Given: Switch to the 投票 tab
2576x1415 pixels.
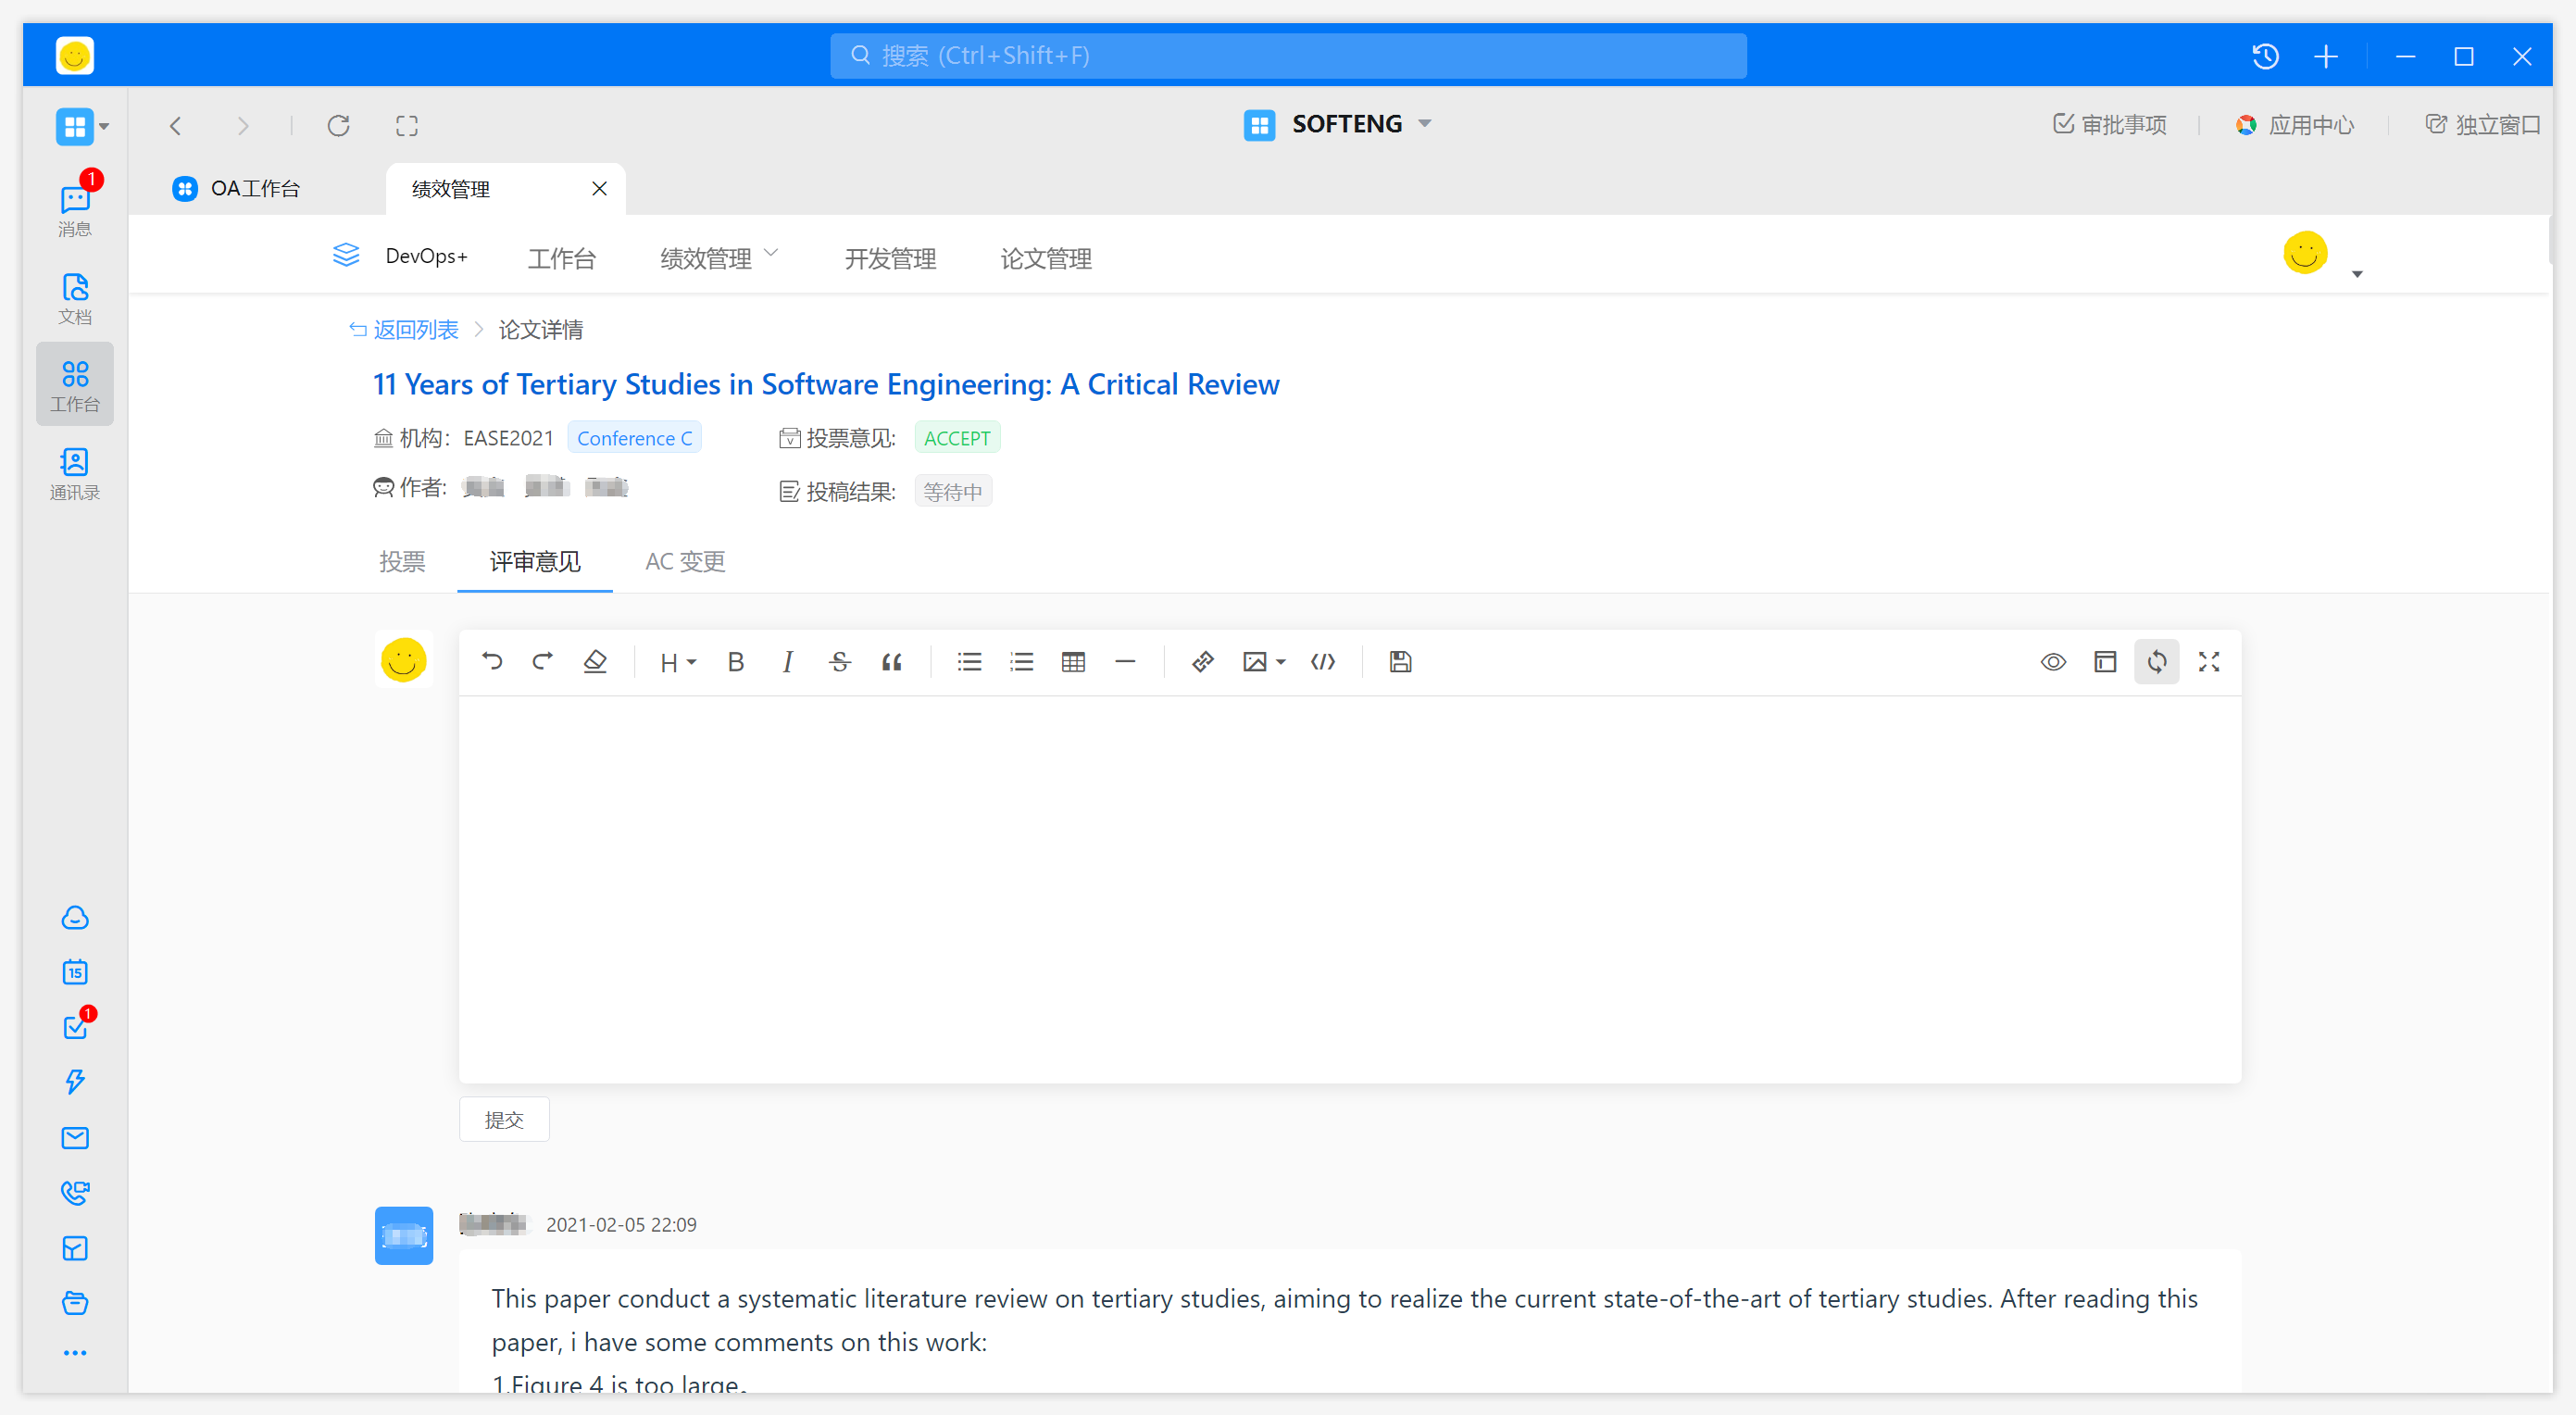Looking at the screenshot, I should (402, 561).
